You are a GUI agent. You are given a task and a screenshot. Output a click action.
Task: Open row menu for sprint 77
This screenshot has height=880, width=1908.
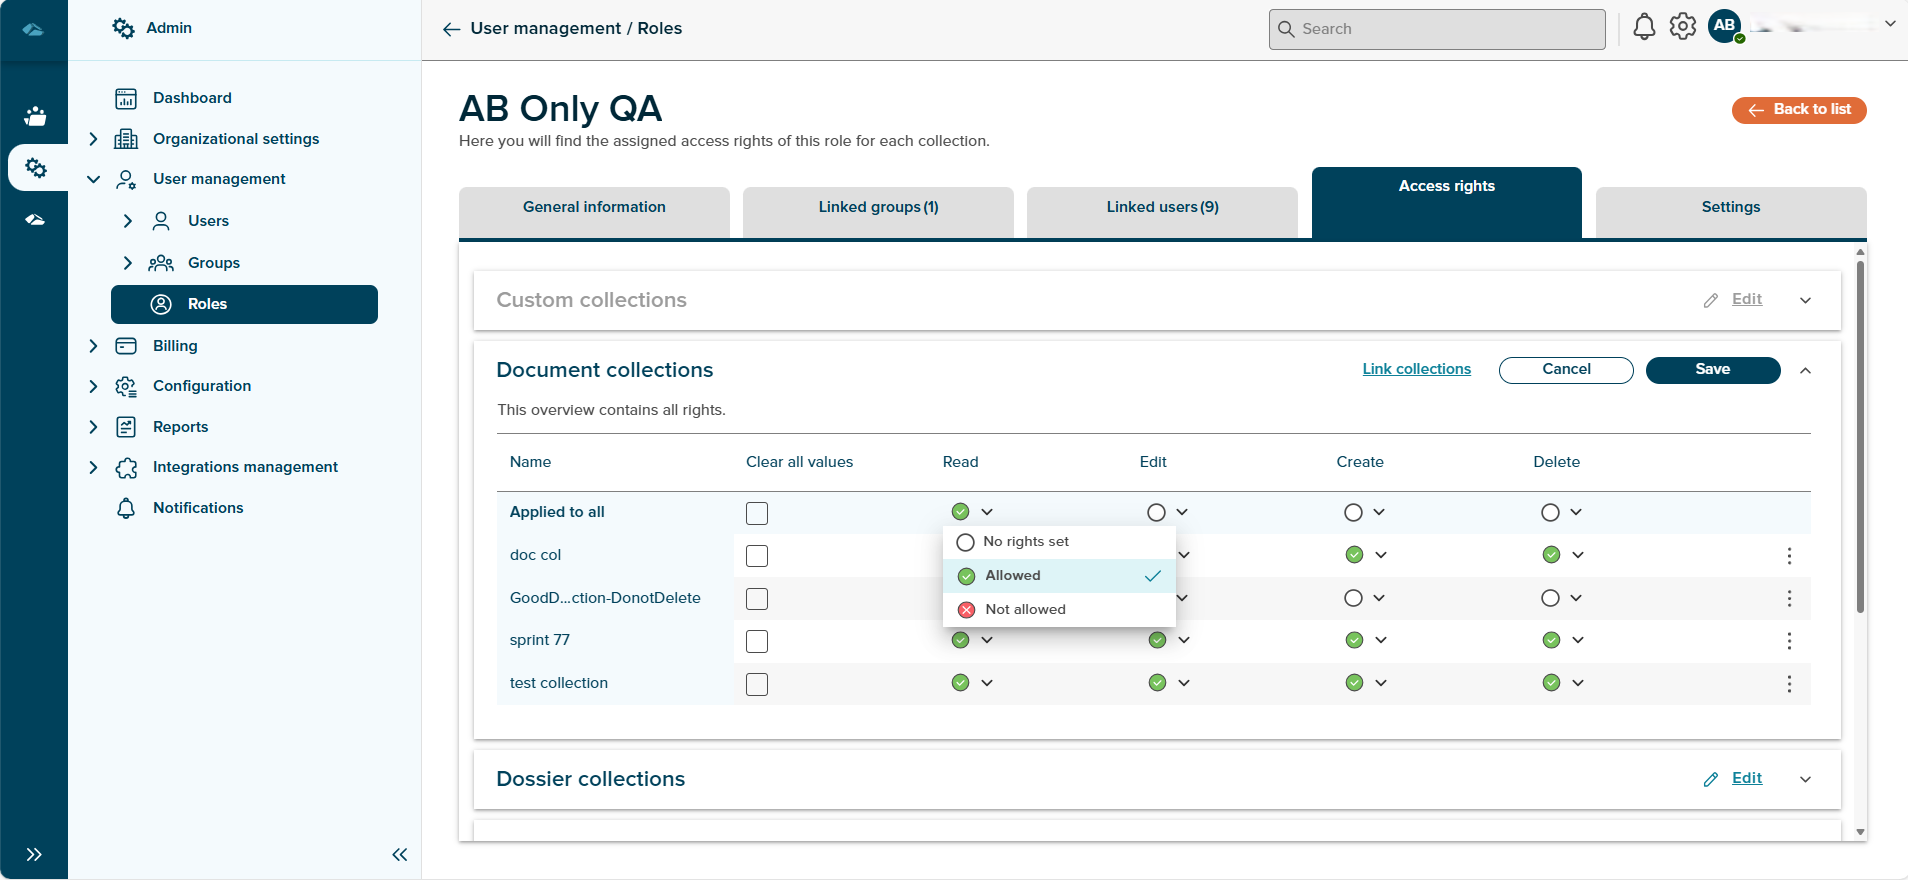[1789, 641]
